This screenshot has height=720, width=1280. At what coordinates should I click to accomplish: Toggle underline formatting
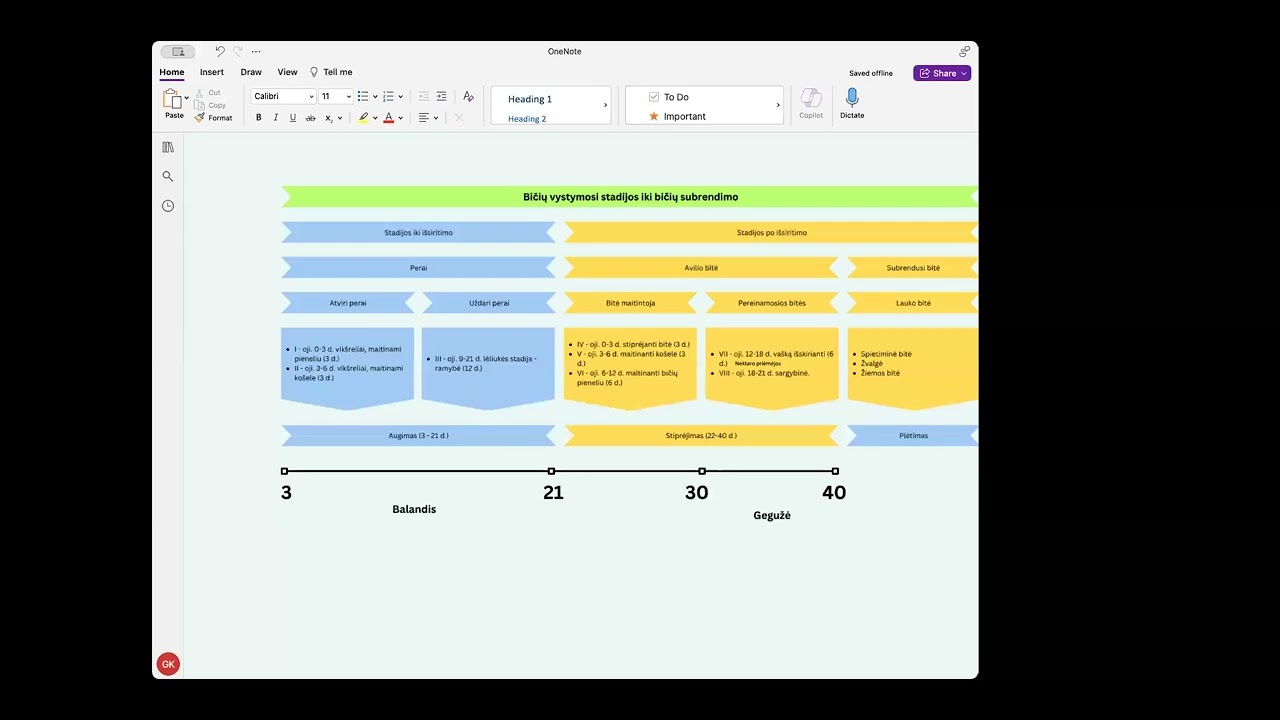(x=293, y=118)
